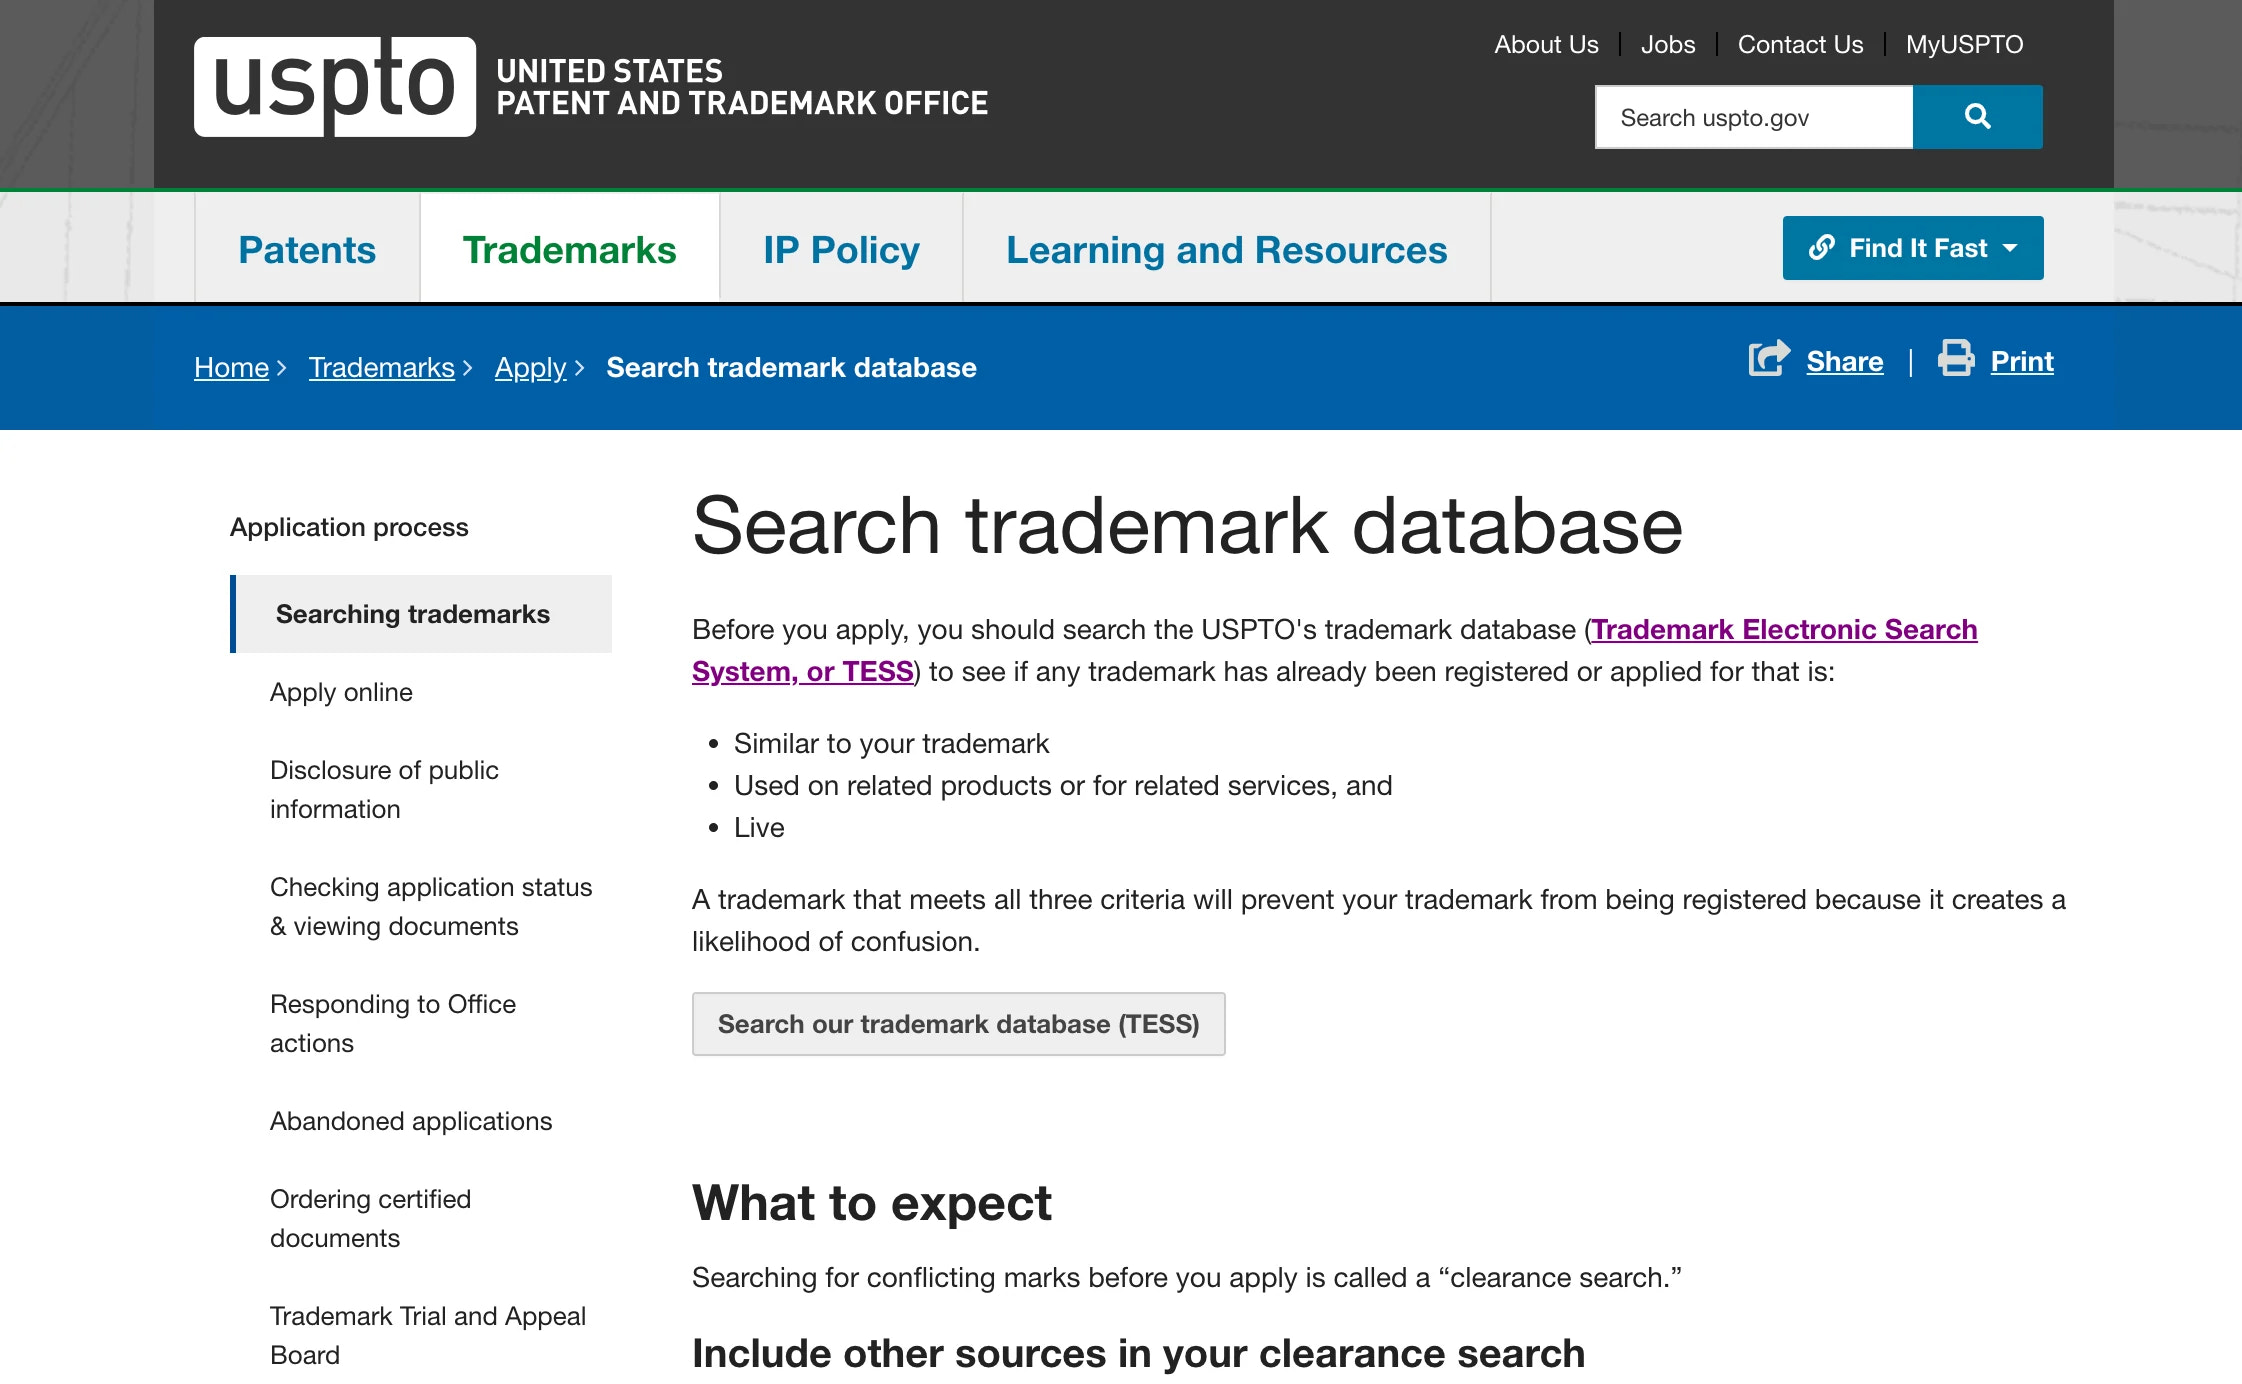This screenshot has width=2242, height=1384.
Task: Switch to the Patents tab
Action: (306, 250)
